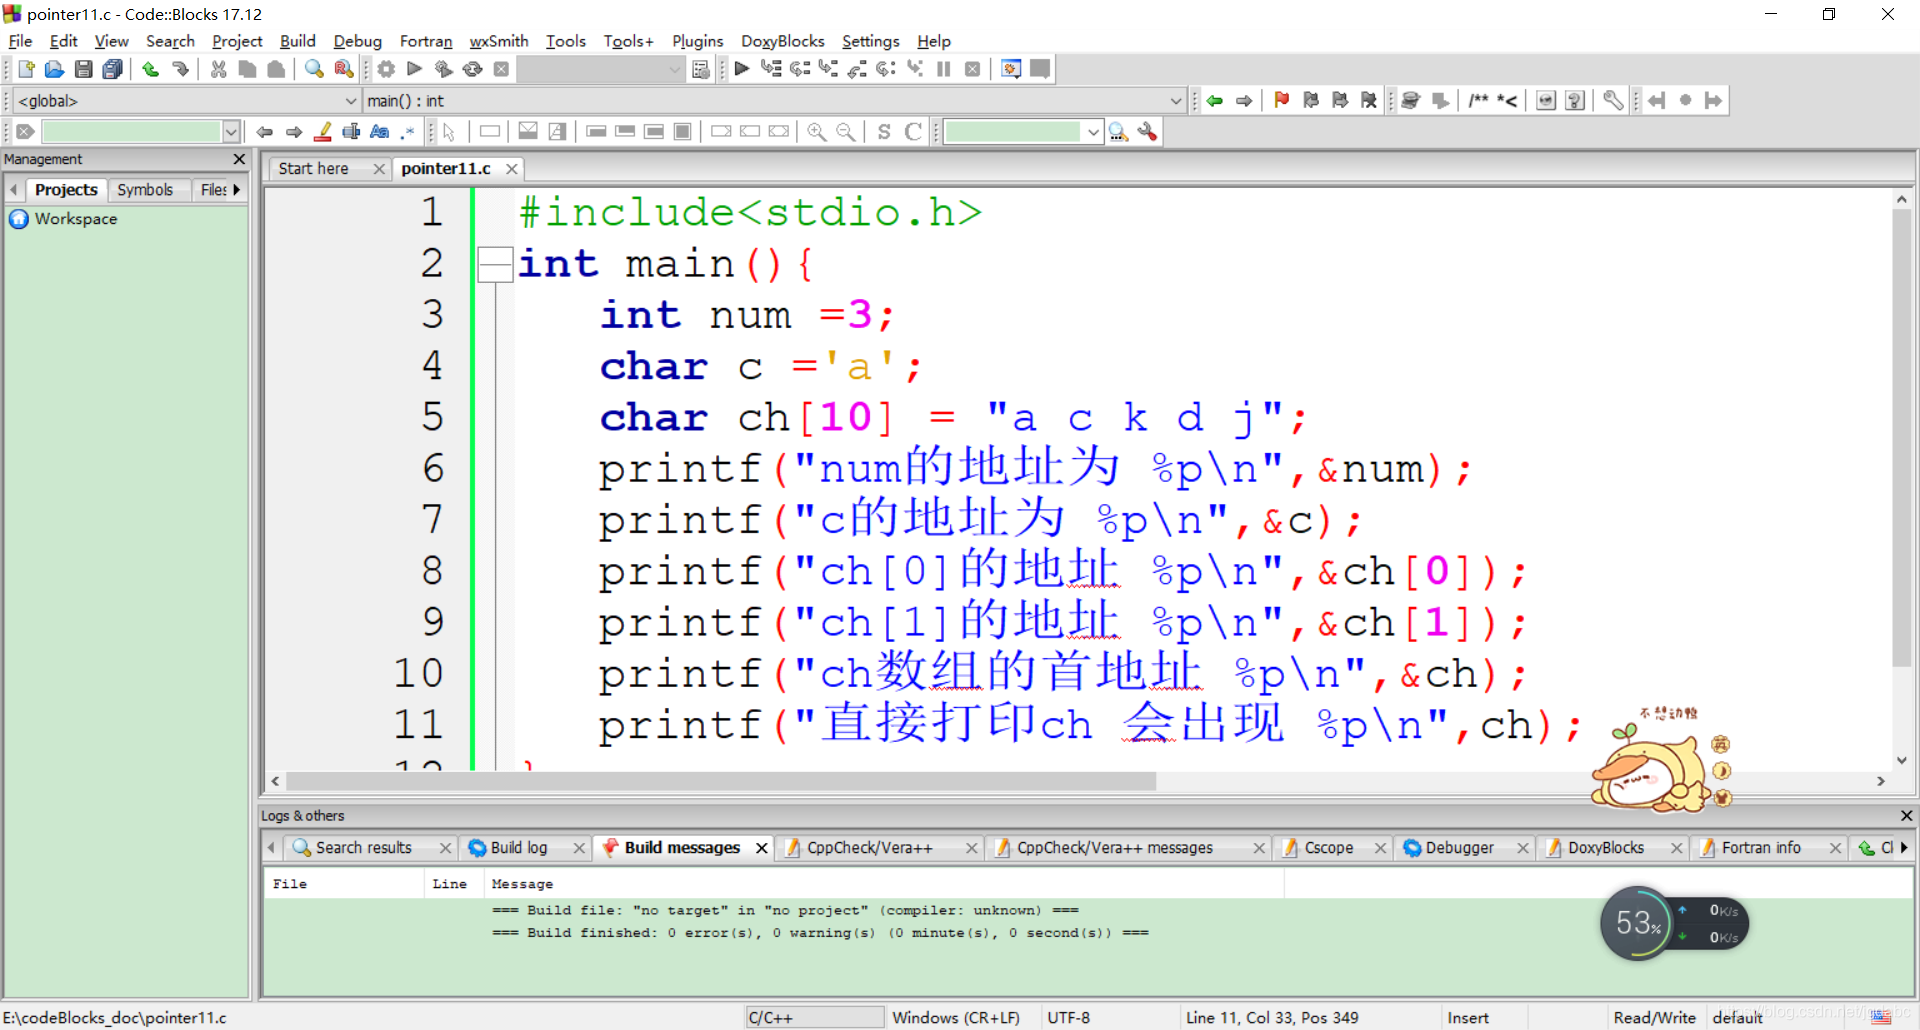Open the incremental search text dropdown
Screen dimensions: 1920x1030
coord(231,131)
